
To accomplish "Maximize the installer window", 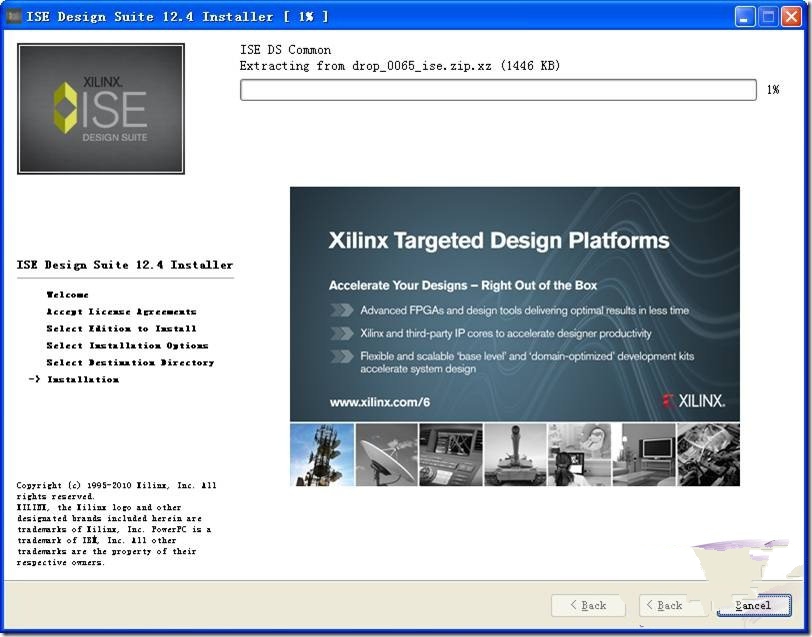I will point(768,17).
